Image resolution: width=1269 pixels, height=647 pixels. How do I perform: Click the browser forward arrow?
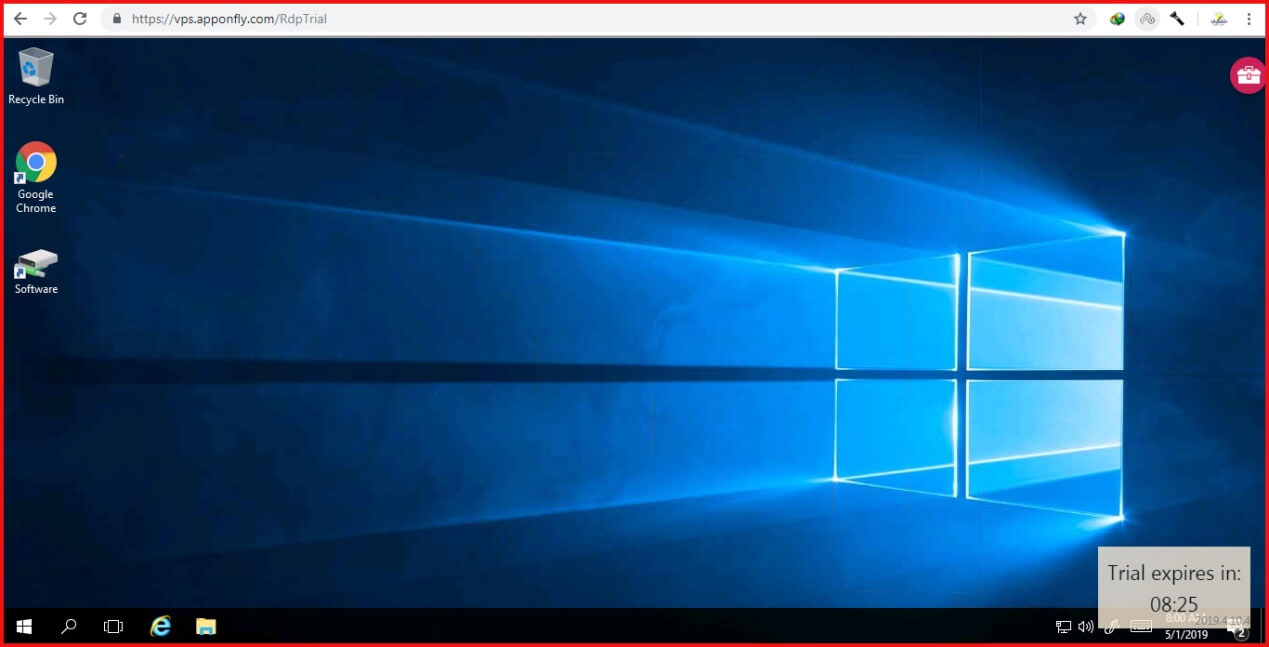(50, 19)
